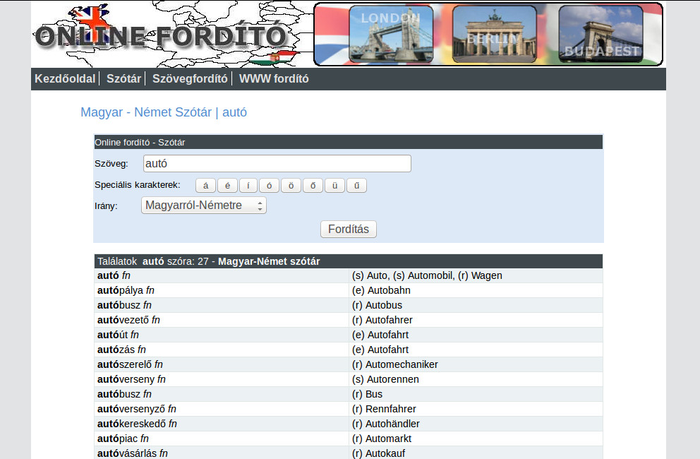Select the entry 'autóút fn'

click(x=118, y=334)
